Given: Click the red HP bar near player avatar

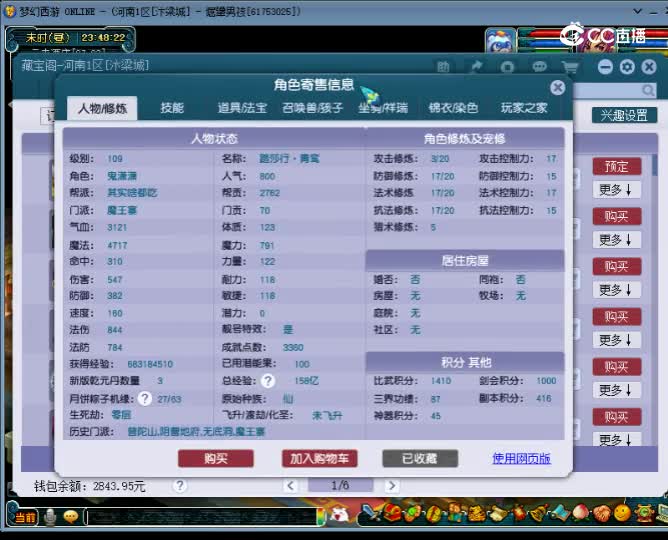Looking at the screenshot, I should [547, 33].
